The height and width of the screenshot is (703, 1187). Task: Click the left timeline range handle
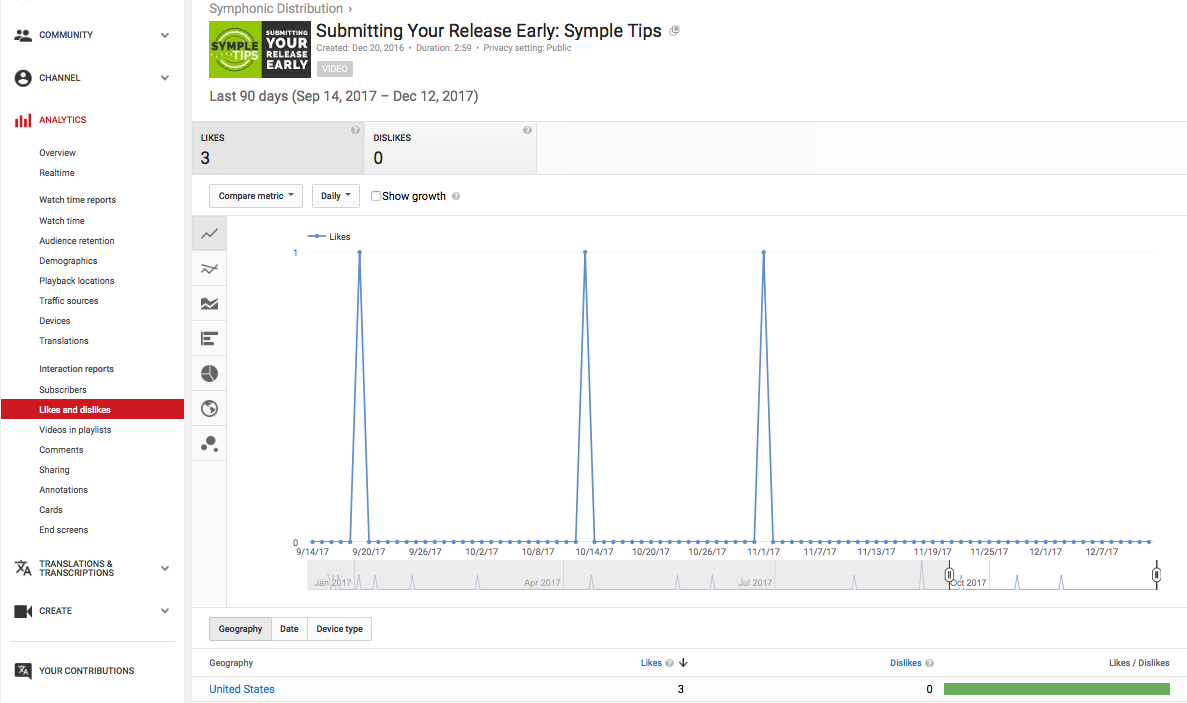point(949,575)
